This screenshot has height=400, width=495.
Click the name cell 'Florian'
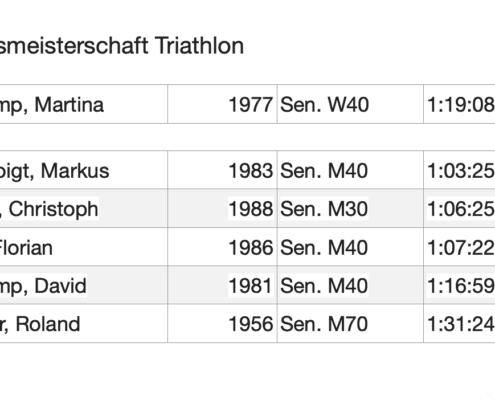pos(83,247)
